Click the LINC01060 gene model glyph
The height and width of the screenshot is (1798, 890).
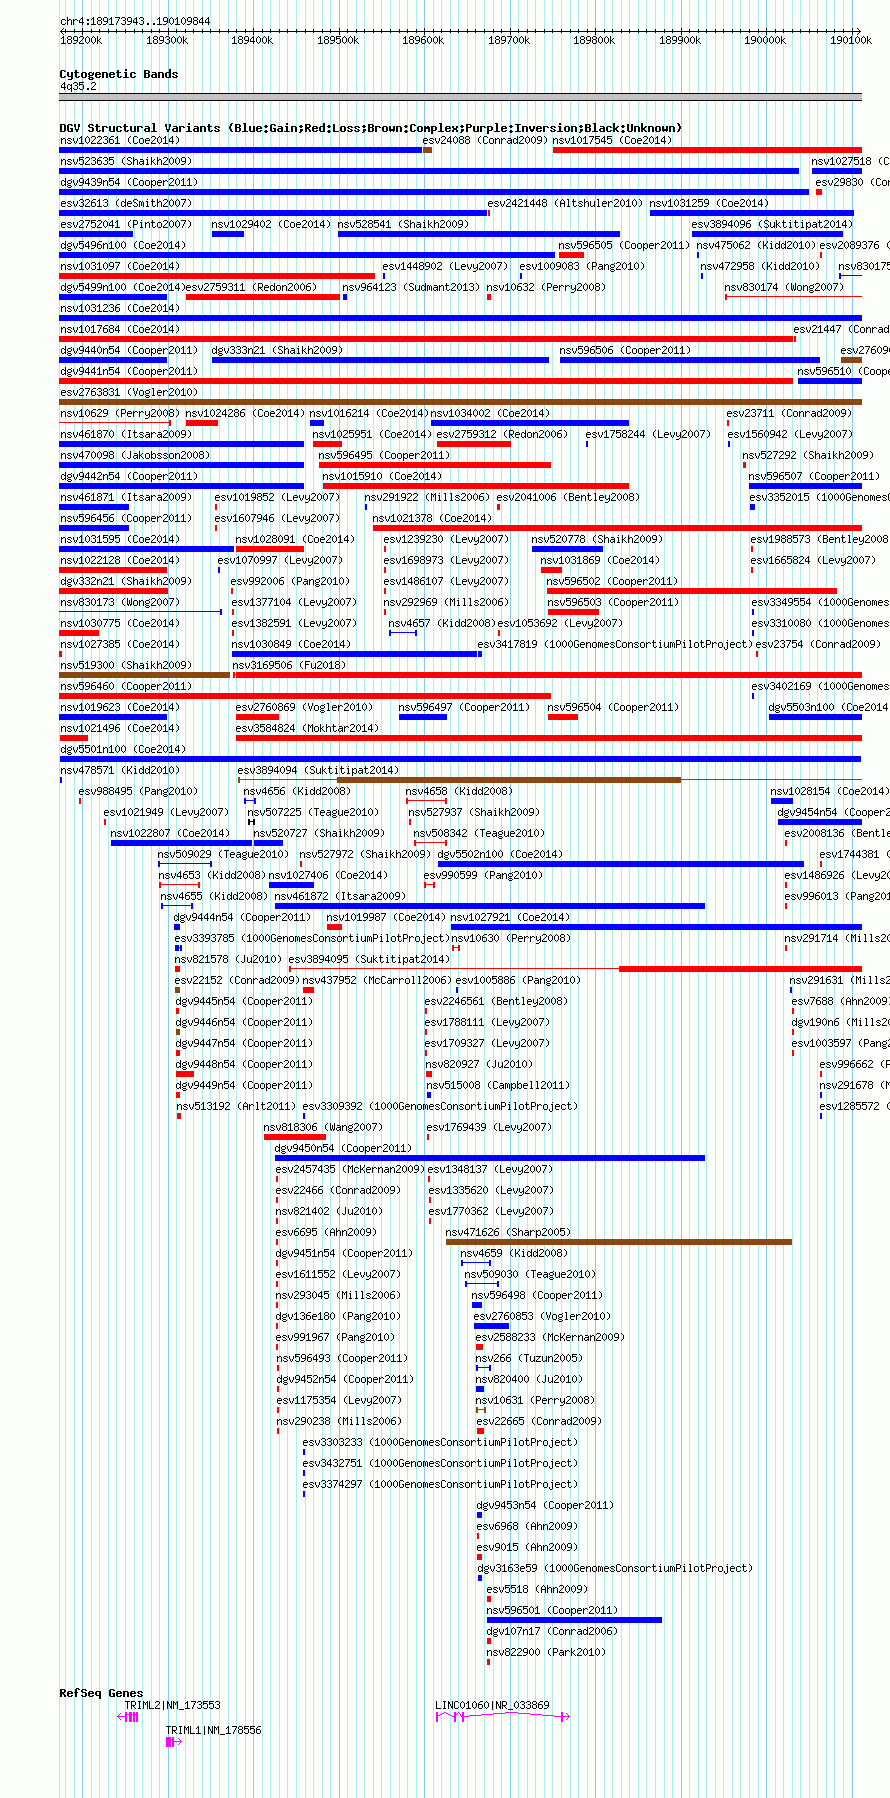[x=502, y=1716]
